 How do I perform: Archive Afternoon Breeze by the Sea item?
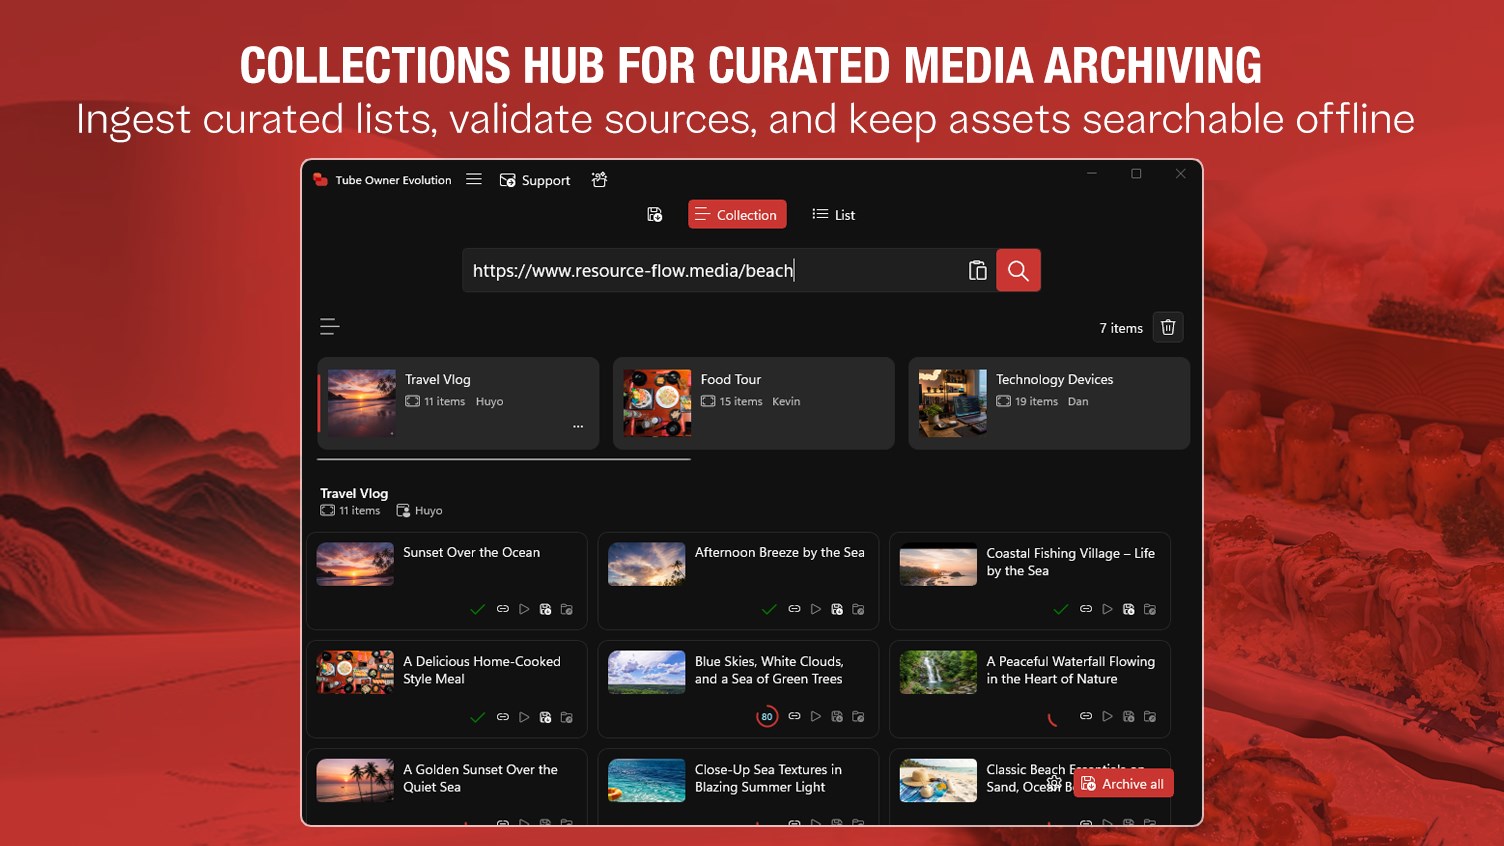click(x=837, y=609)
